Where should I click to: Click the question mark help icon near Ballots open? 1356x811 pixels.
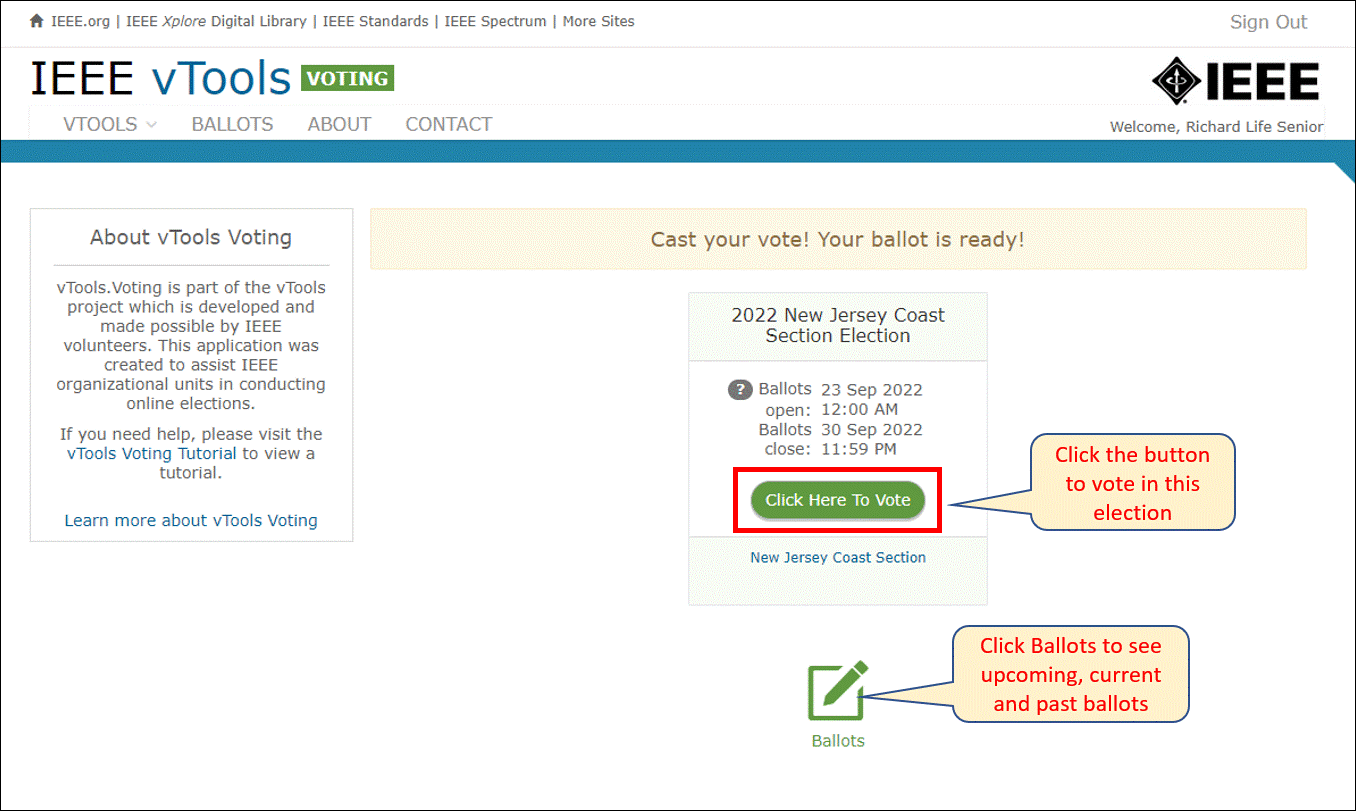(739, 390)
